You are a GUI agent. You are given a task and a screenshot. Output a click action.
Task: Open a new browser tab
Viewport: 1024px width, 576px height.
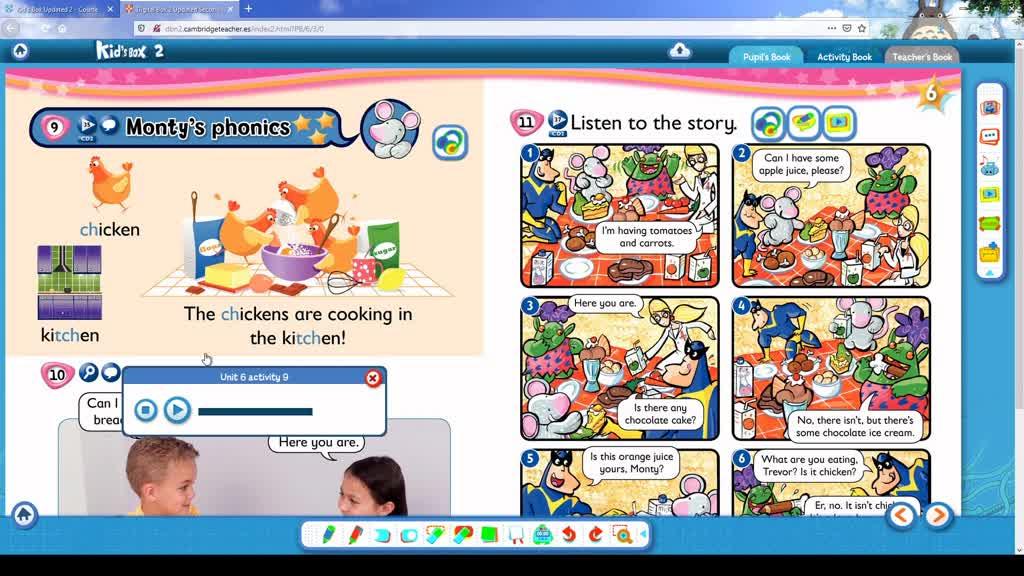point(249,8)
